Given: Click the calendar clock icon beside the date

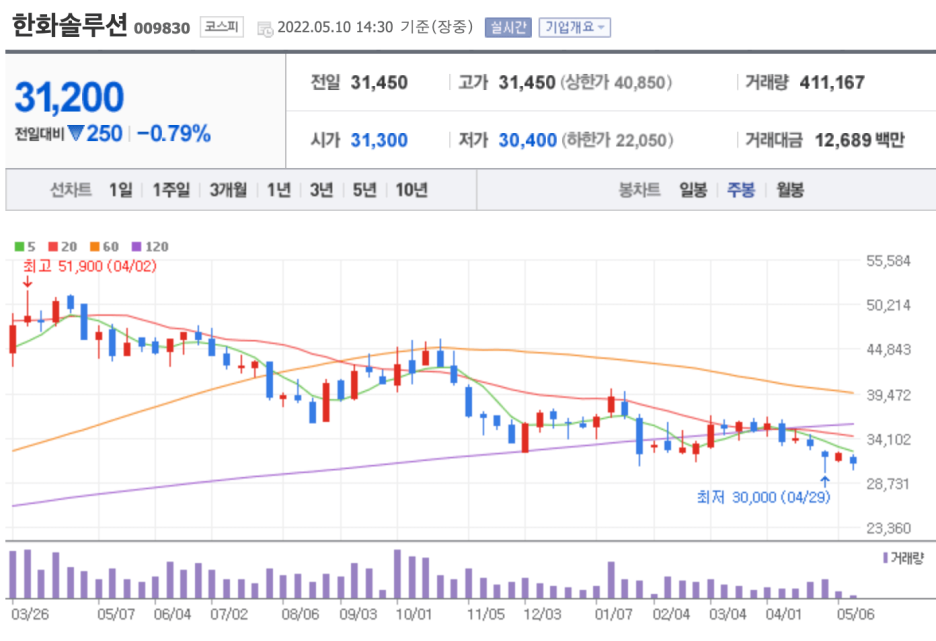Looking at the screenshot, I should point(265,29).
